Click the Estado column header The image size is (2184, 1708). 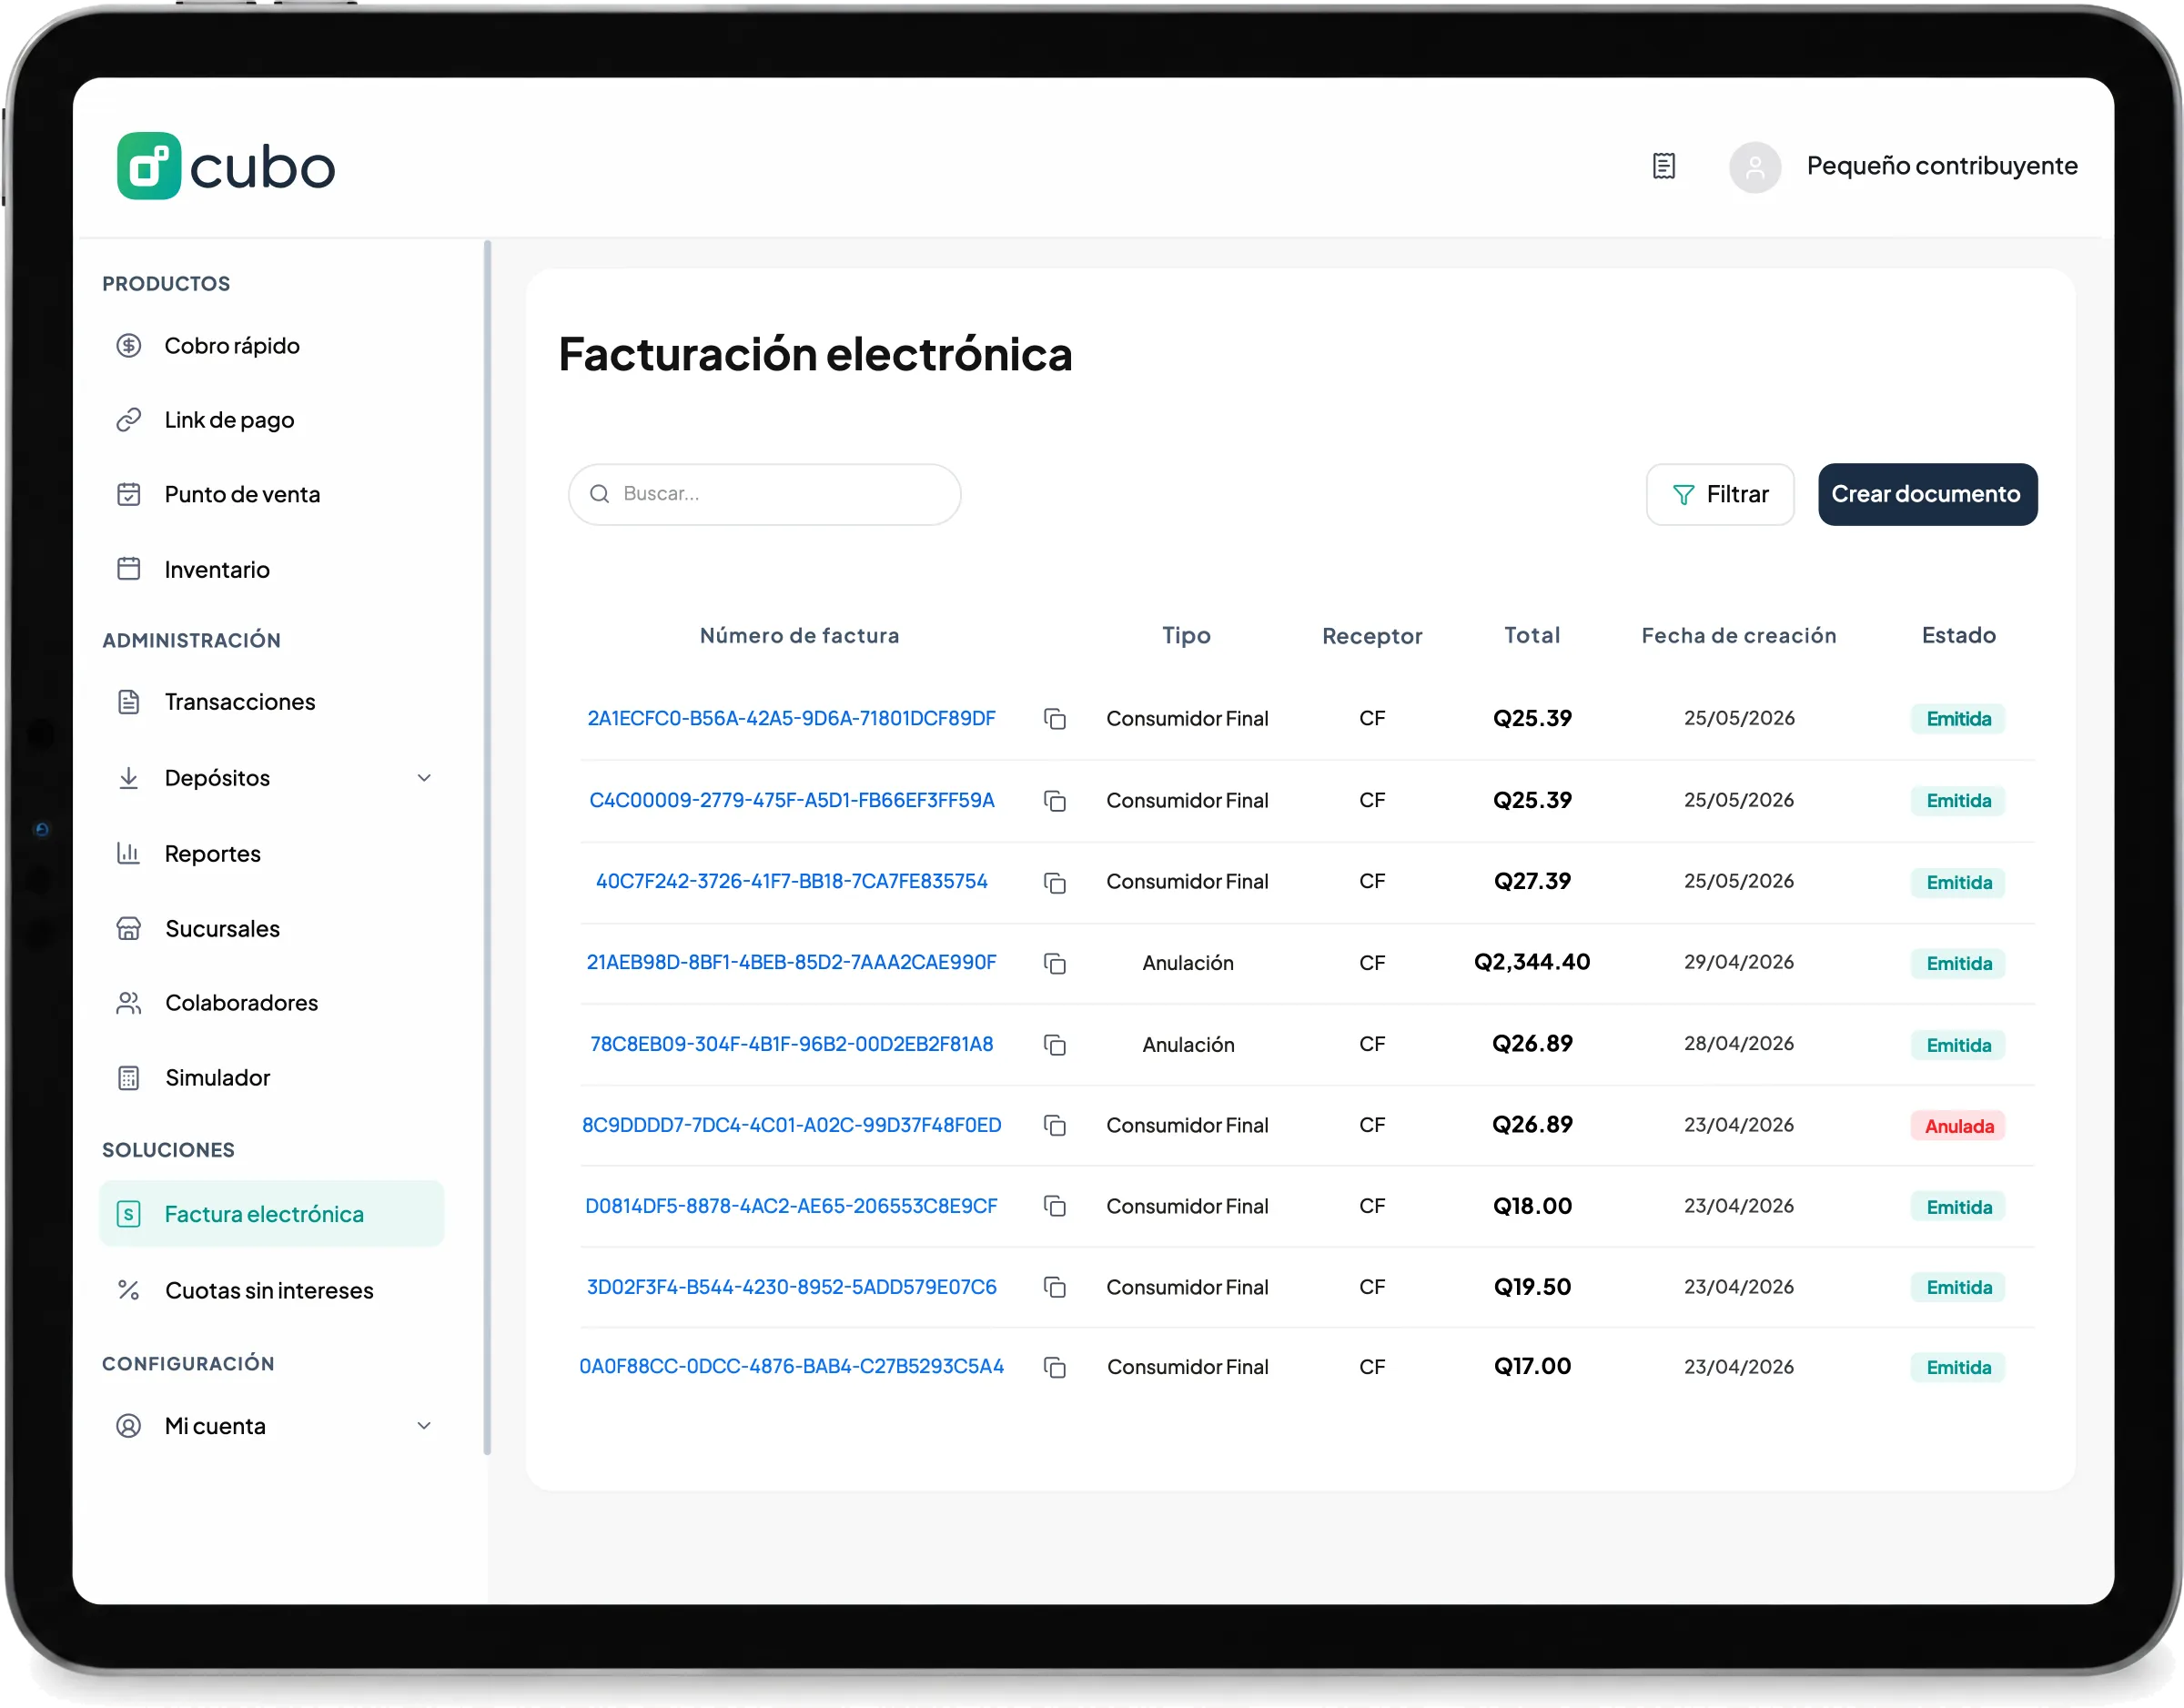click(1958, 636)
